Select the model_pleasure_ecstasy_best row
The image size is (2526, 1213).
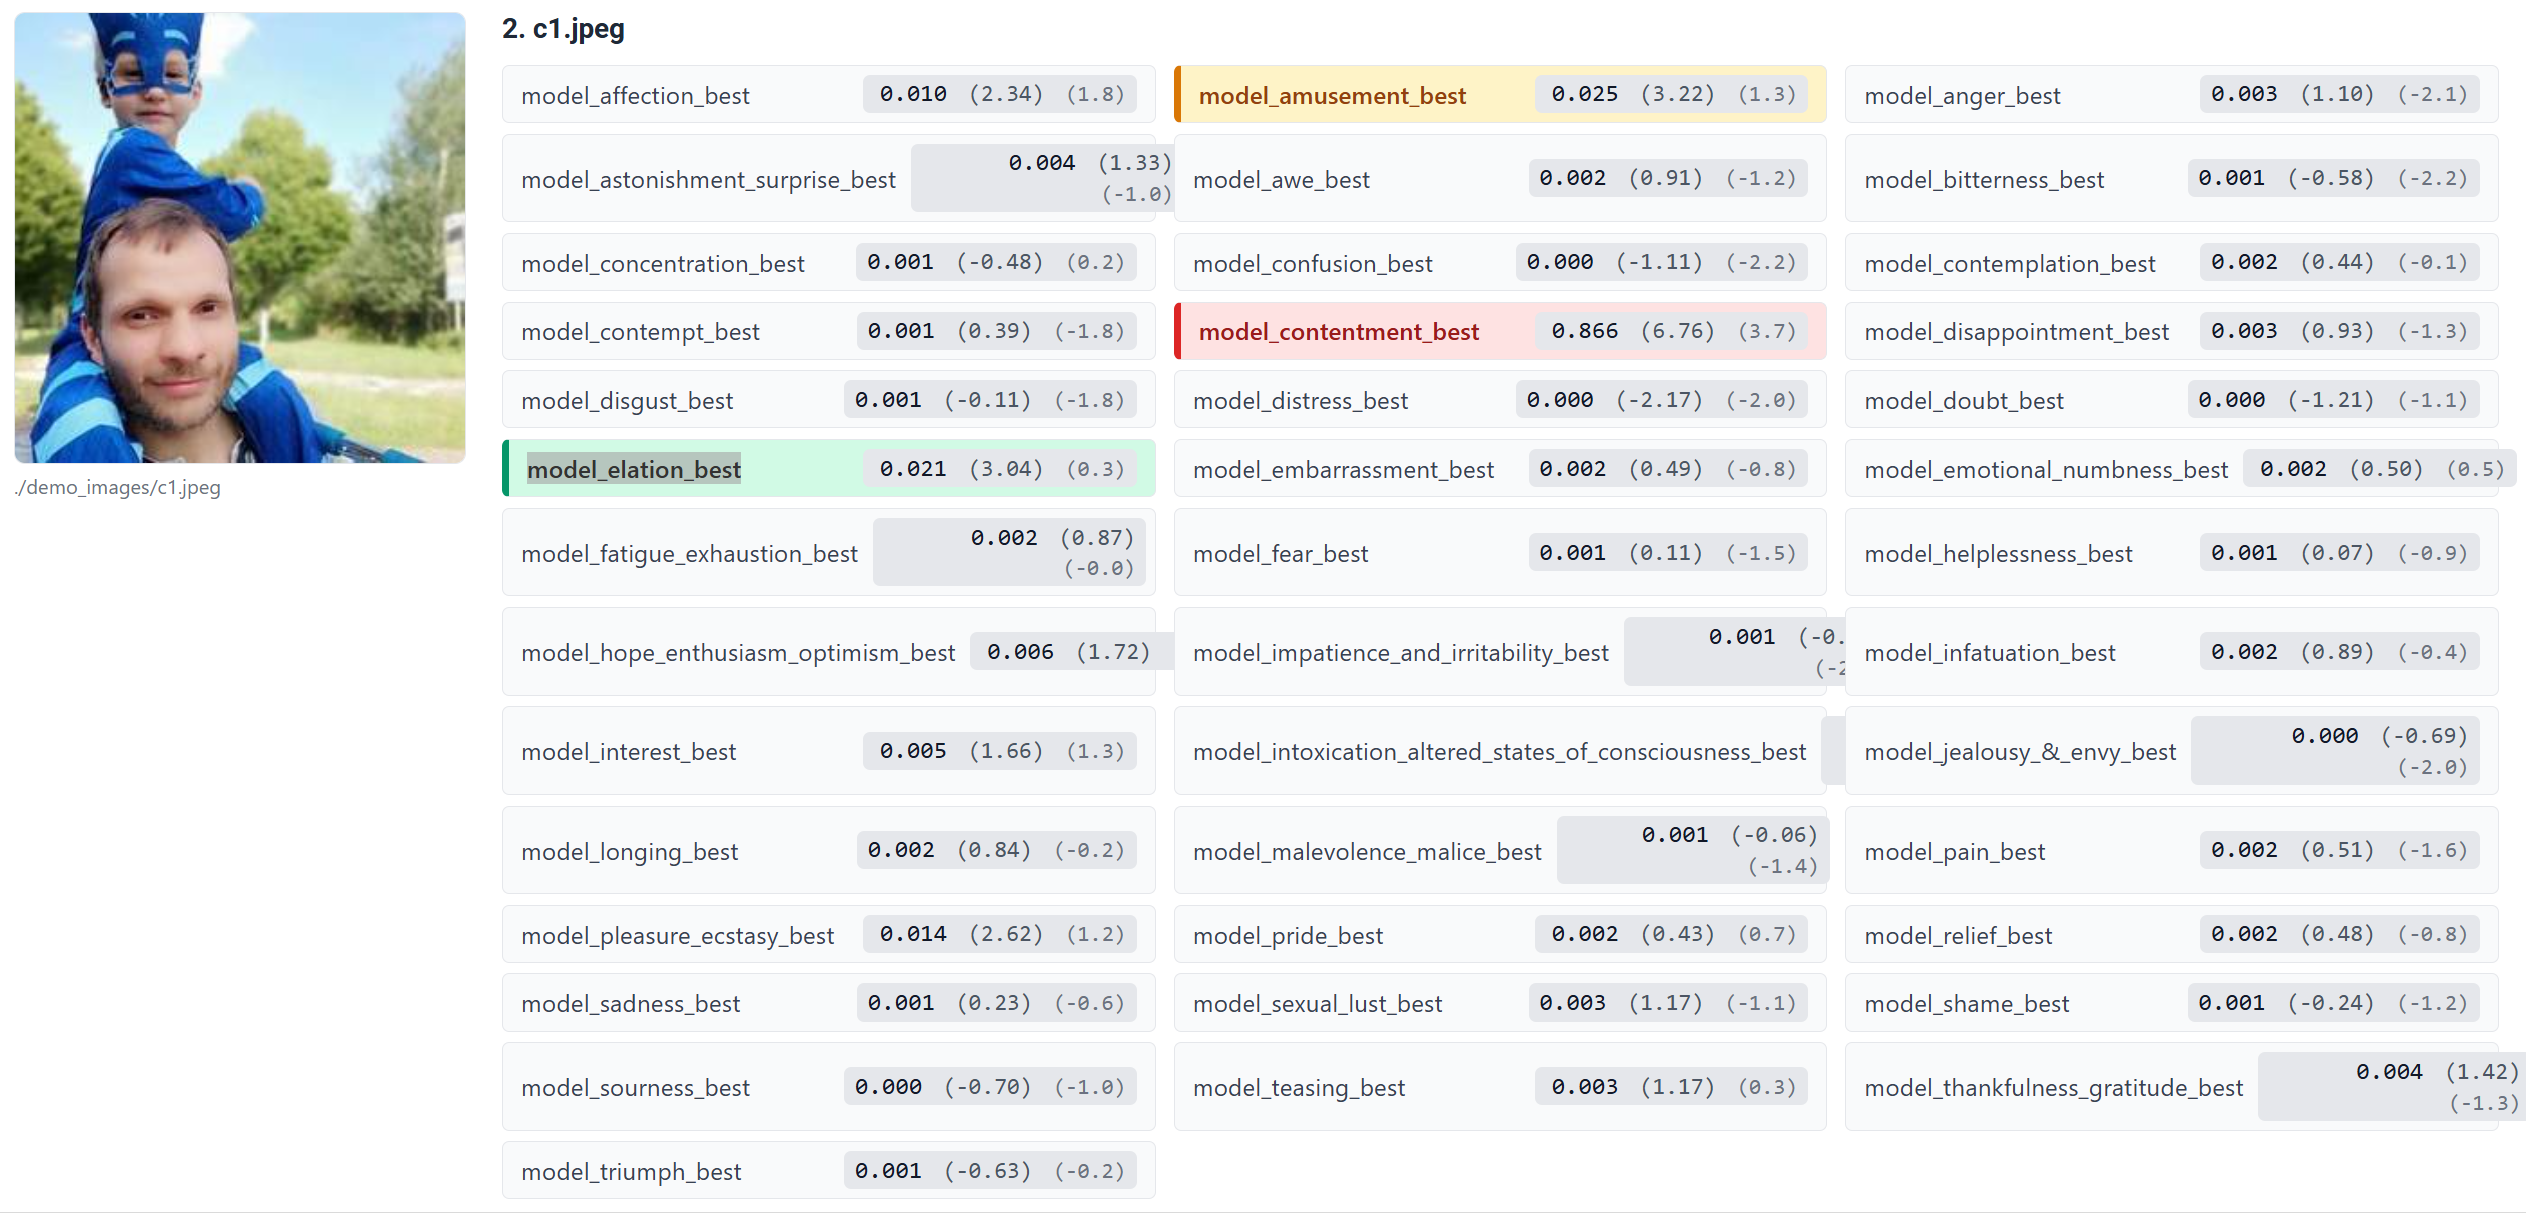click(828, 934)
